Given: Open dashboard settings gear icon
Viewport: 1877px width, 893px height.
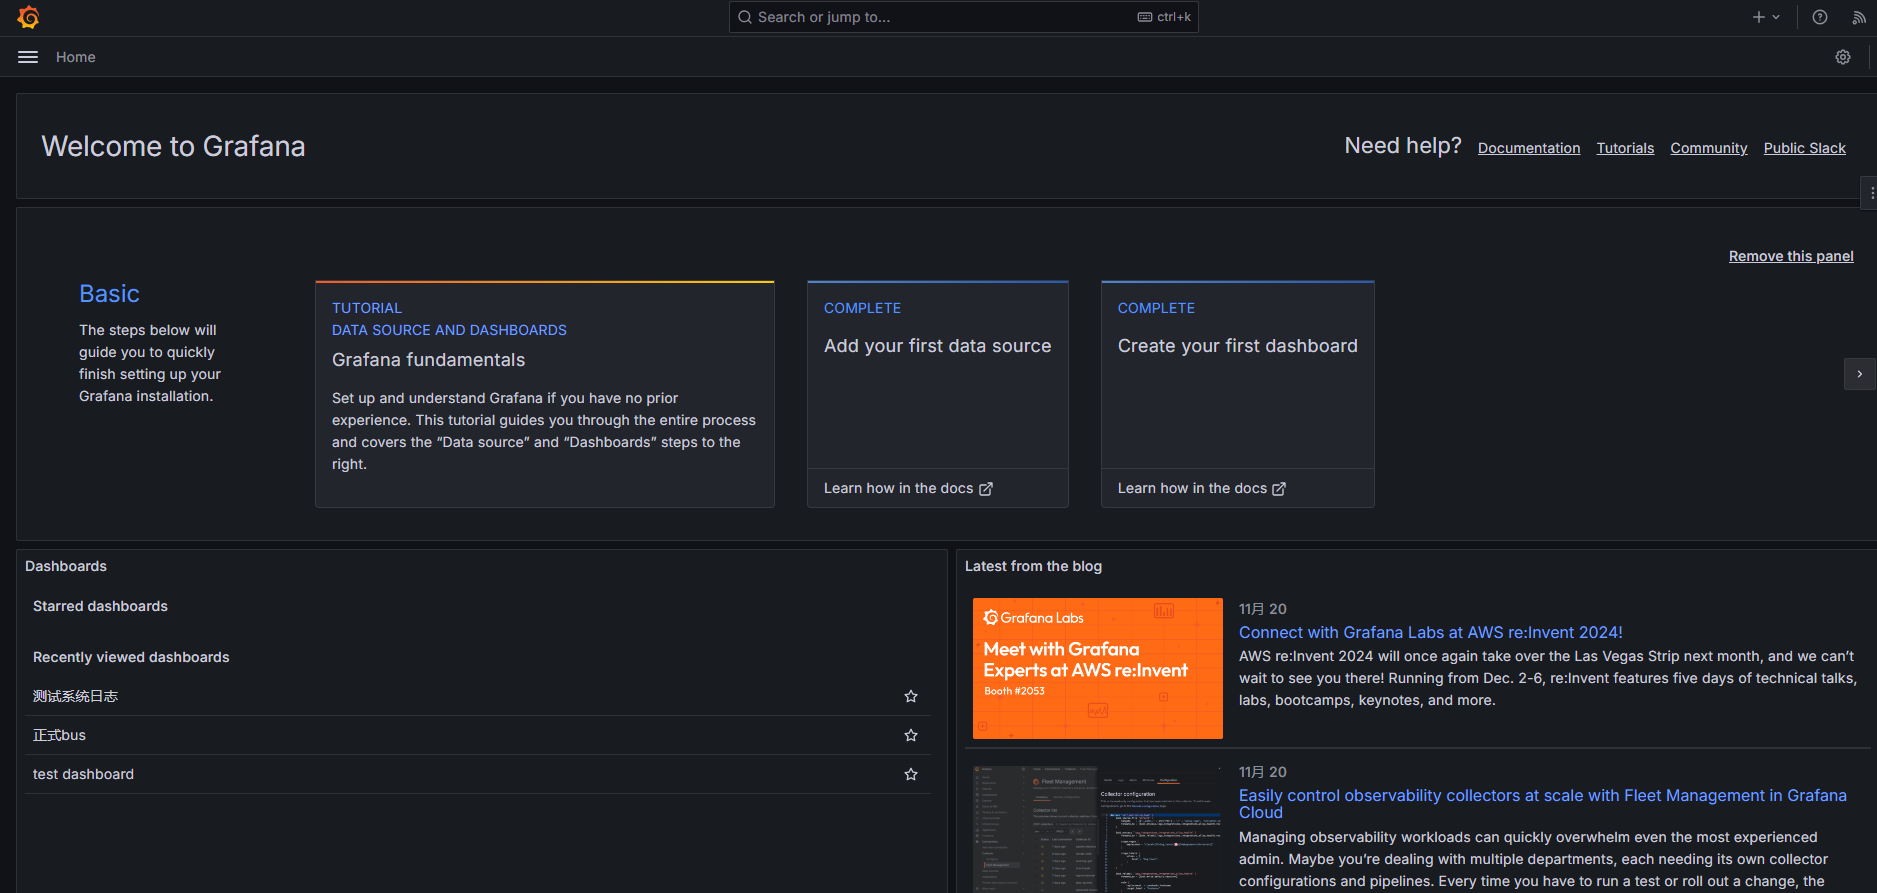Looking at the screenshot, I should [1843, 57].
